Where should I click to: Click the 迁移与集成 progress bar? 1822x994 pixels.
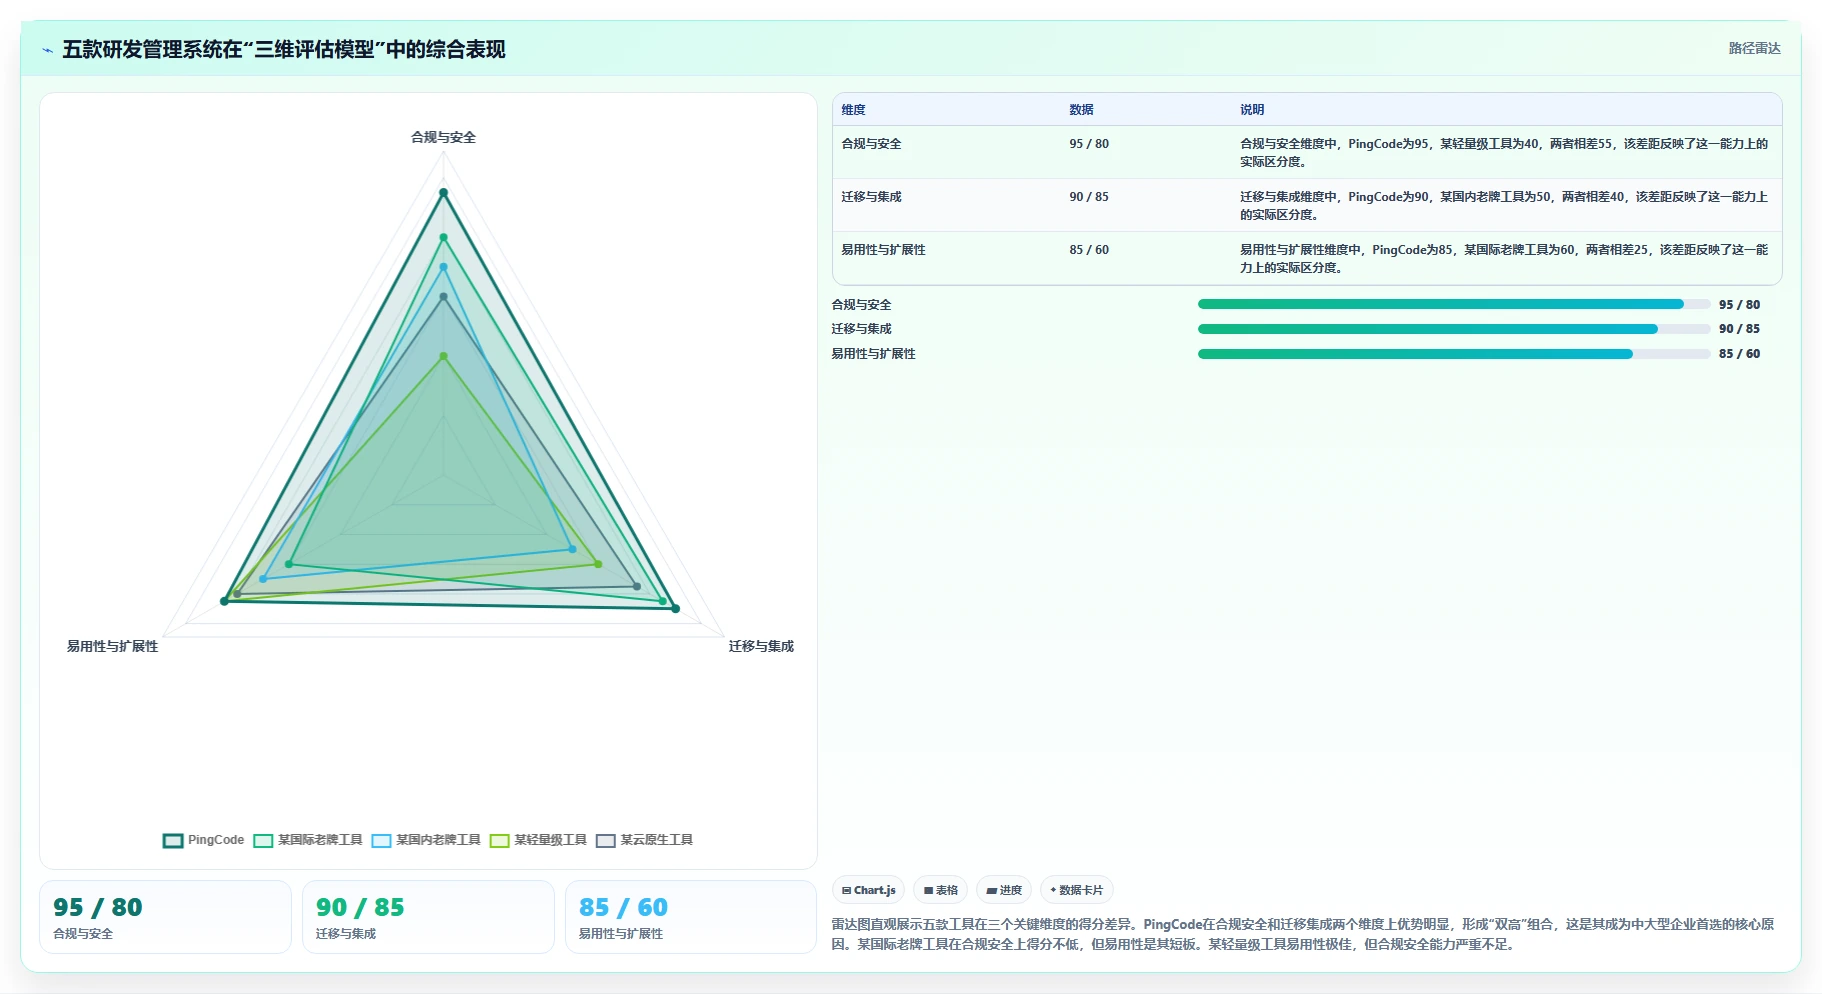point(1454,329)
